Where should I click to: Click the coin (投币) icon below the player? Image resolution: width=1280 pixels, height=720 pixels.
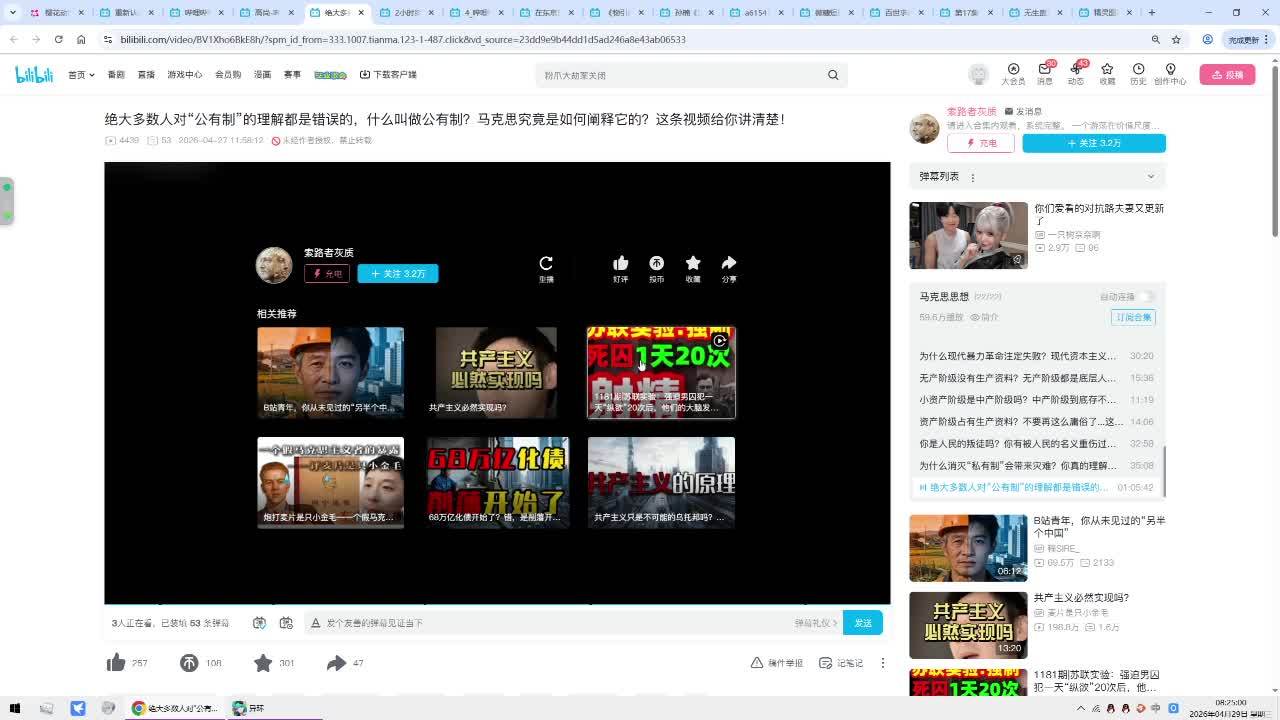pos(189,663)
